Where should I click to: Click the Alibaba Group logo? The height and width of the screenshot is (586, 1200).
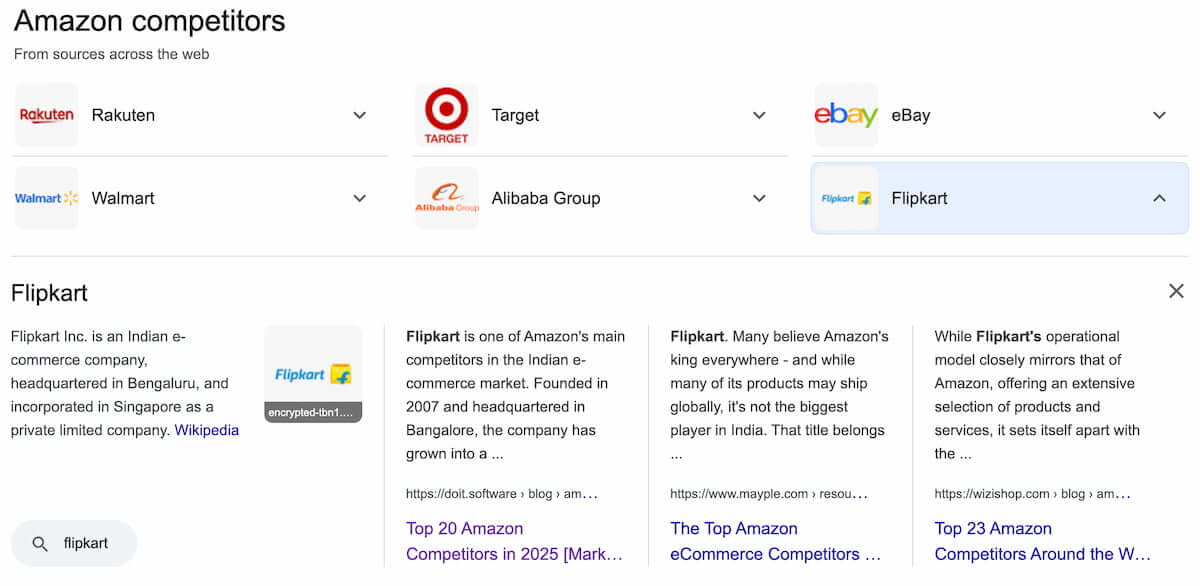pos(446,198)
